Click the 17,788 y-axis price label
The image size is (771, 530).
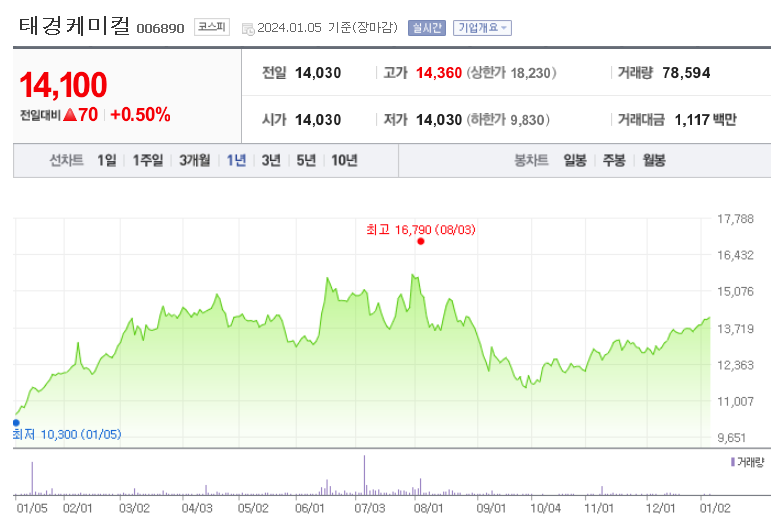[735, 219]
